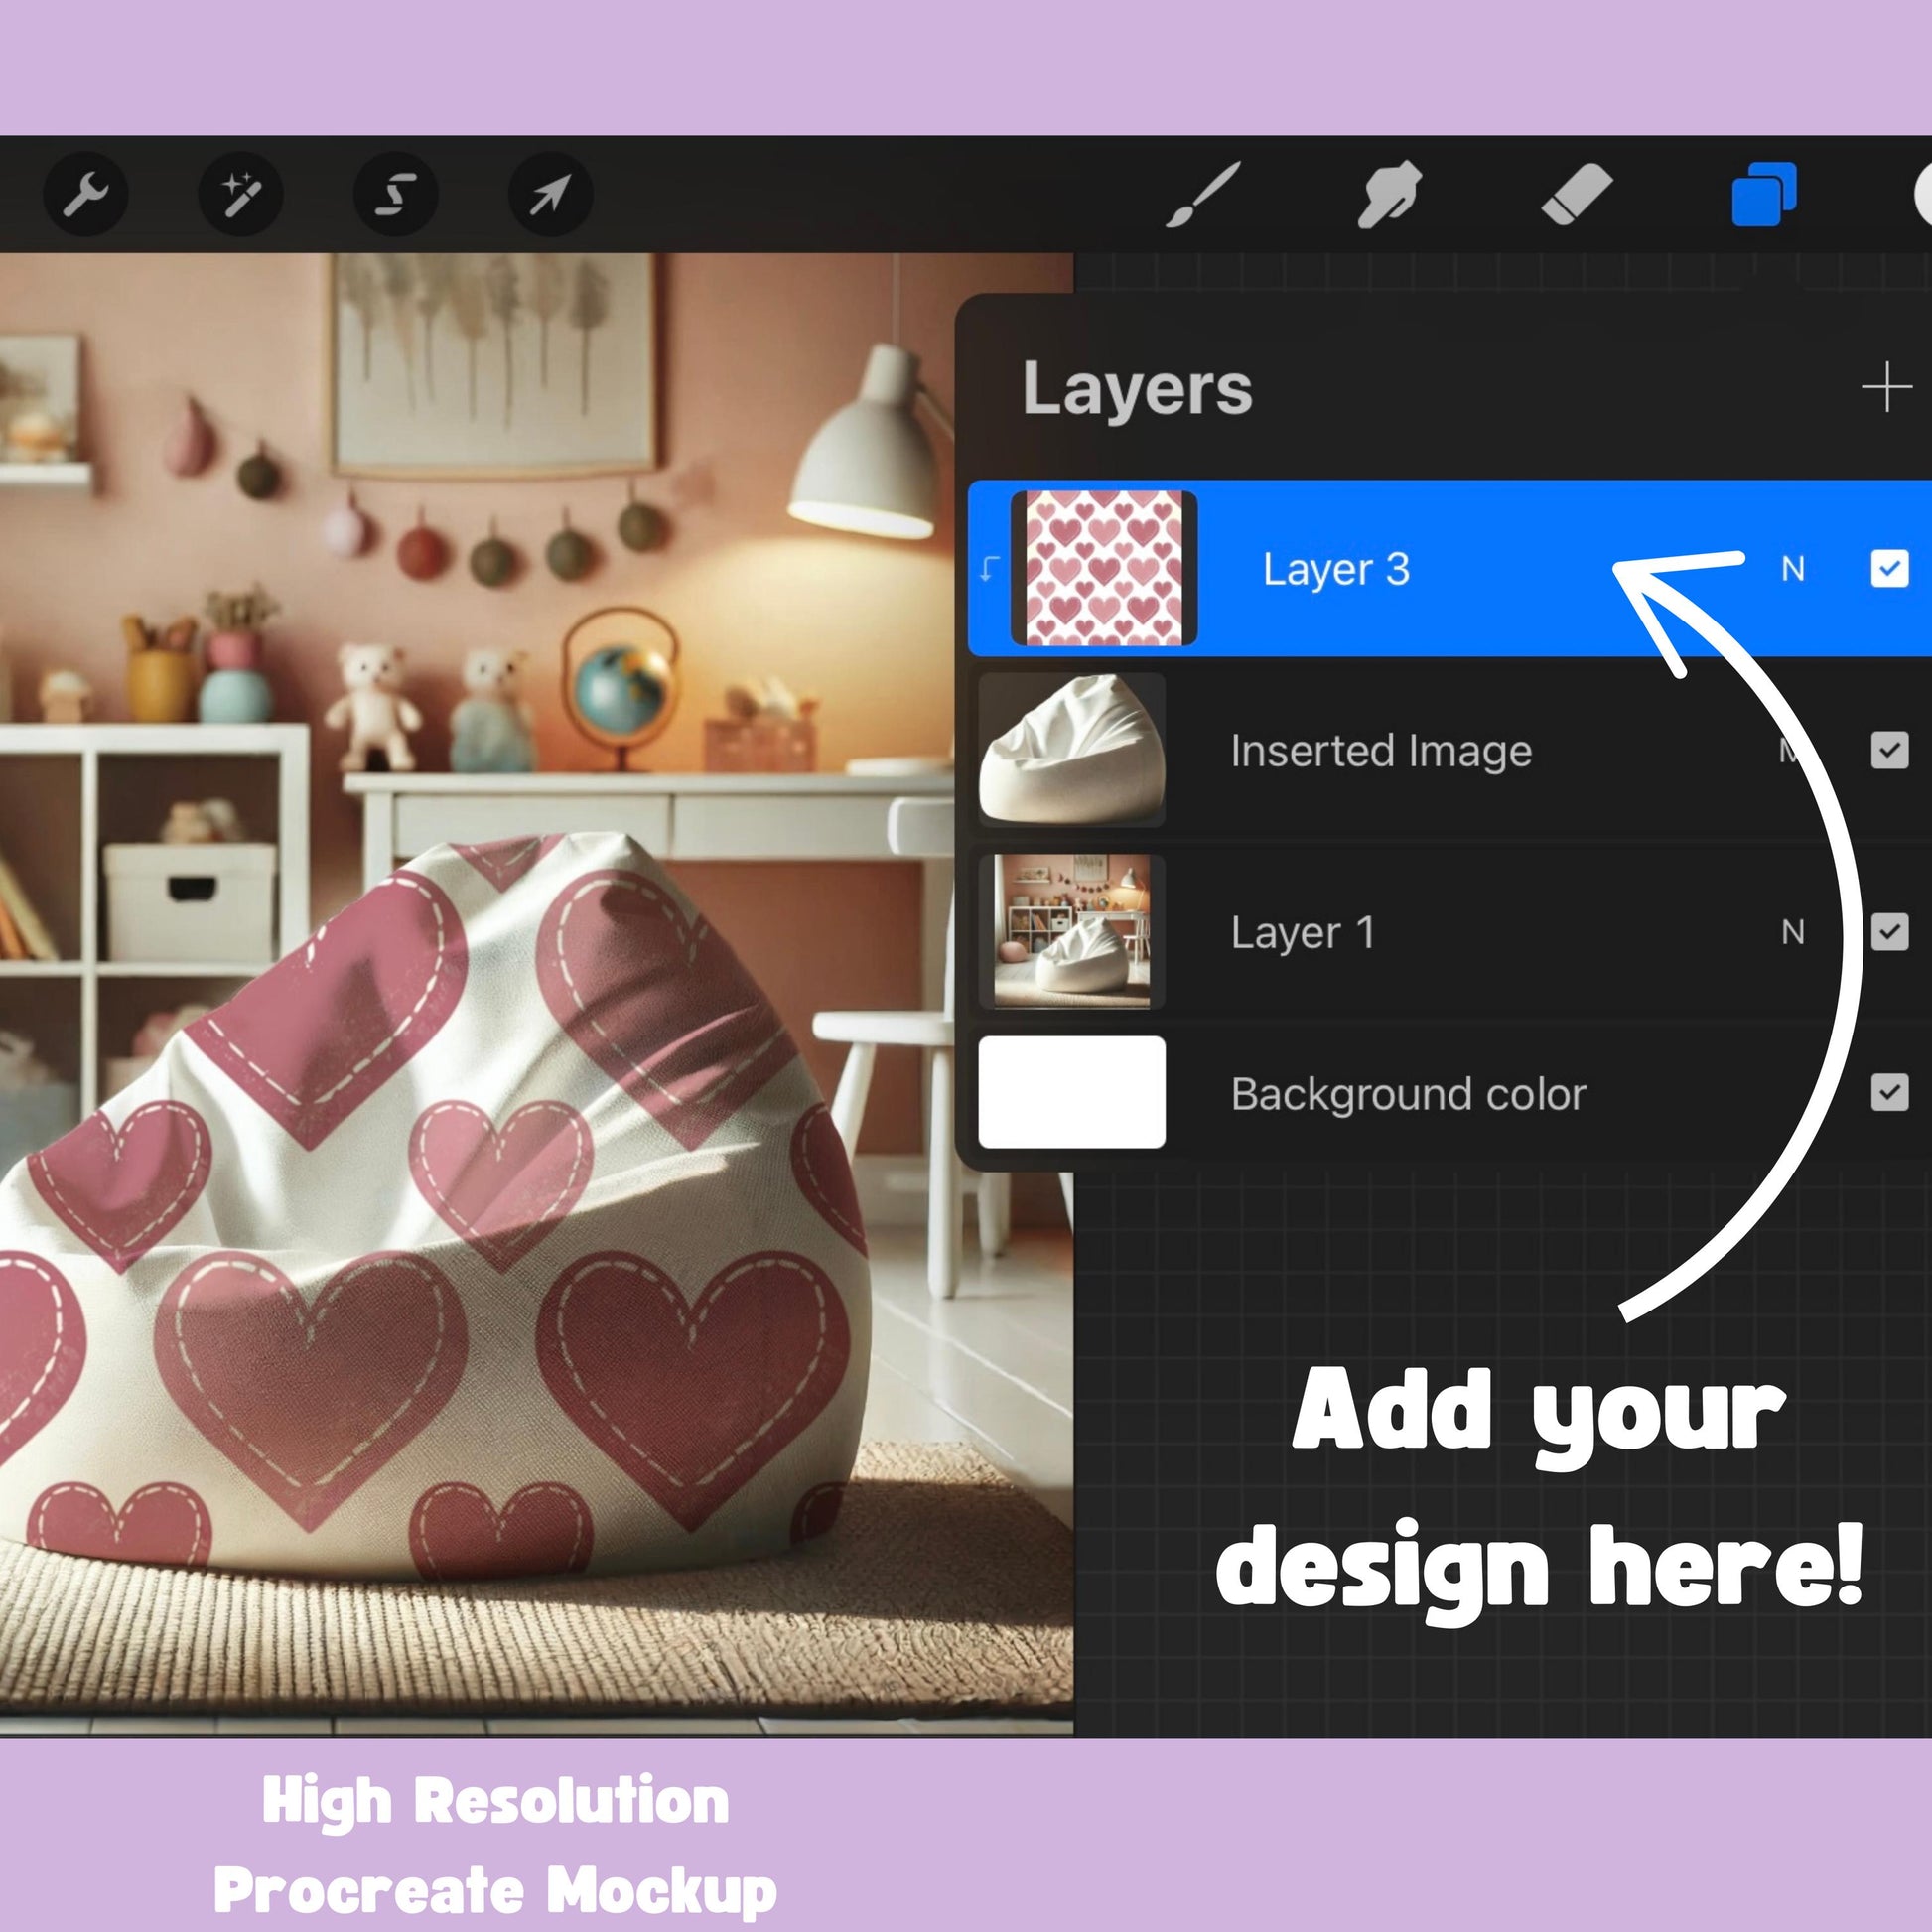1932x1932 pixels.
Task: Open the Adjustments magic wand menu
Action: (x=240, y=194)
